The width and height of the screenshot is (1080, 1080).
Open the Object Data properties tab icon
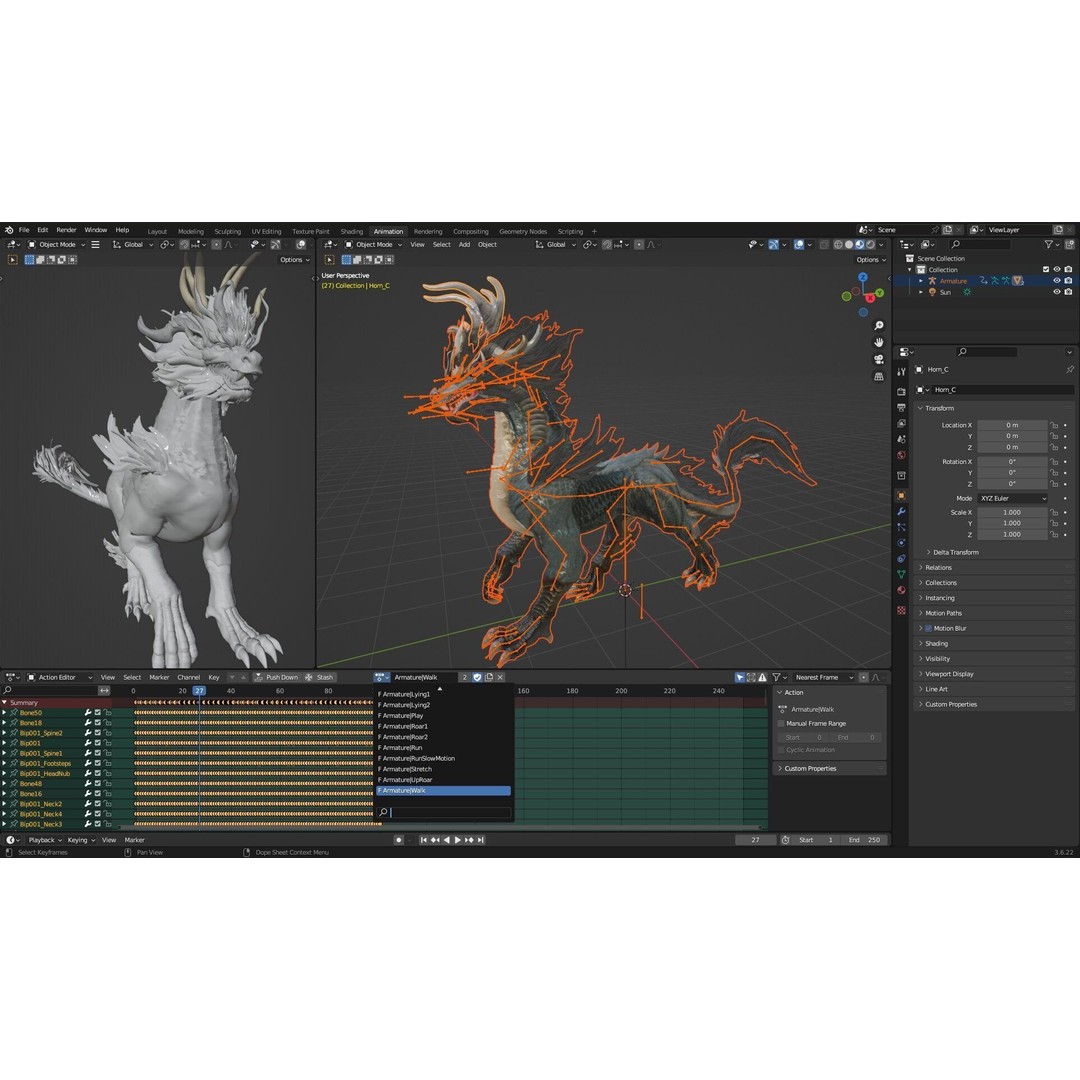click(901, 574)
